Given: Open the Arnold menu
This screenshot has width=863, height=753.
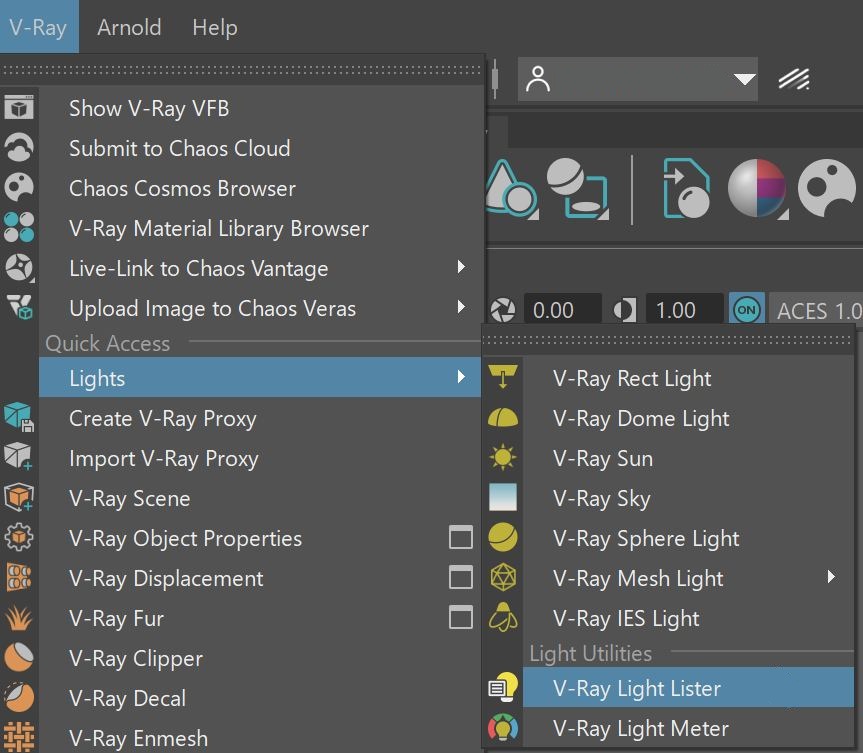Looking at the screenshot, I should click(x=129, y=27).
